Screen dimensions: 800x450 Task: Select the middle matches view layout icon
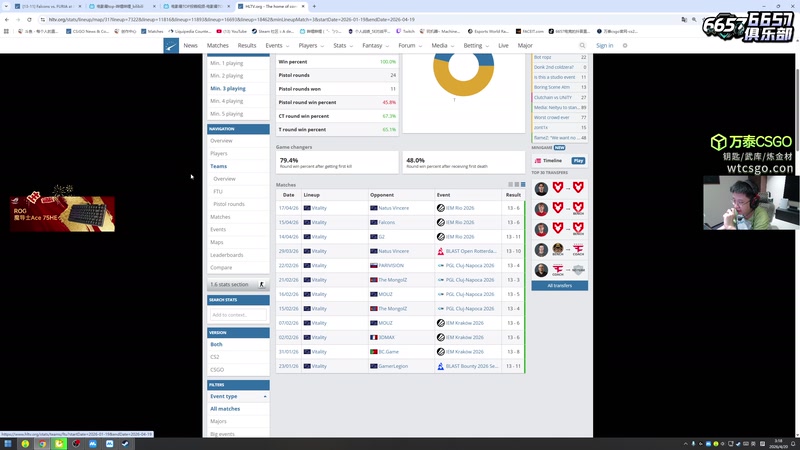(x=517, y=185)
